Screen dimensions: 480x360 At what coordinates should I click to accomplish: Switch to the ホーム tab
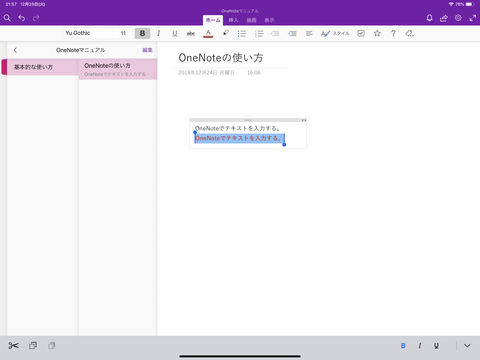point(213,20)
